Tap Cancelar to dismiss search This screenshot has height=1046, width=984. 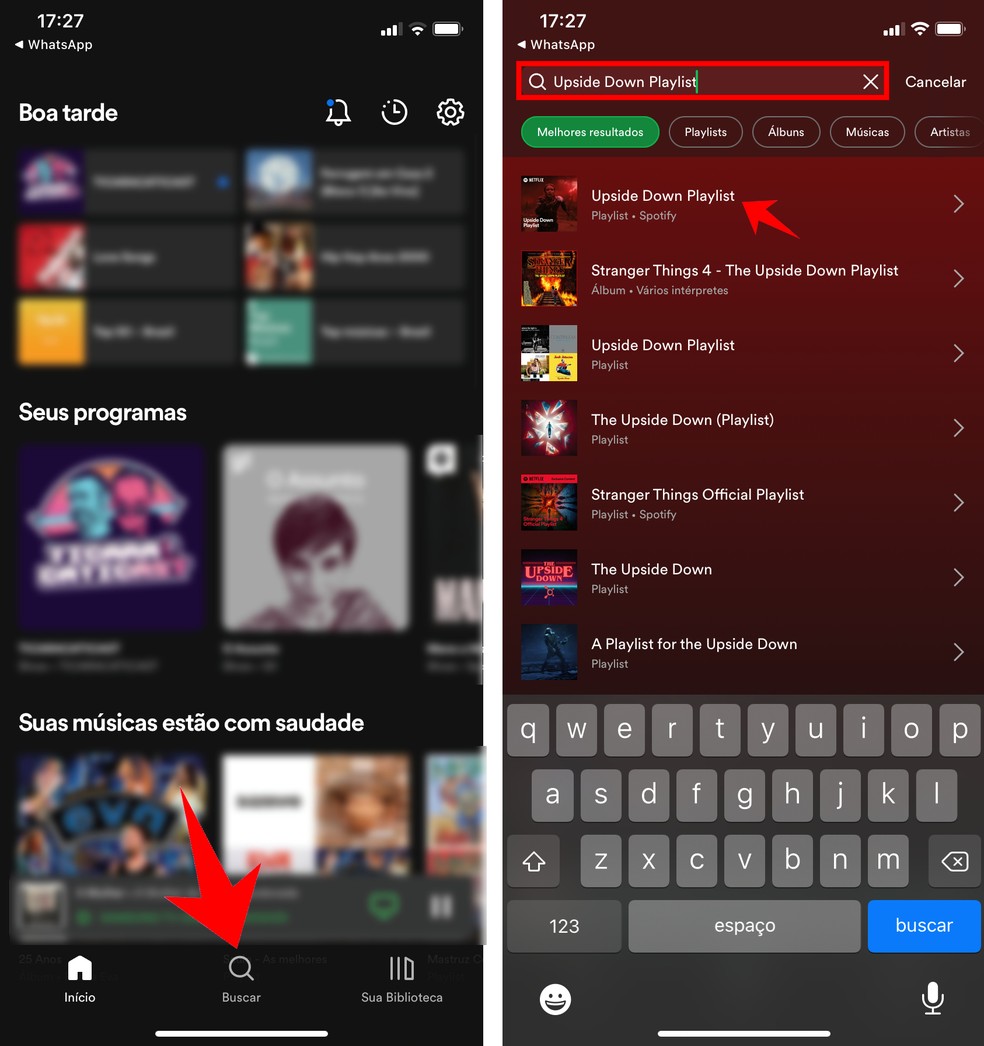point(936,82)
